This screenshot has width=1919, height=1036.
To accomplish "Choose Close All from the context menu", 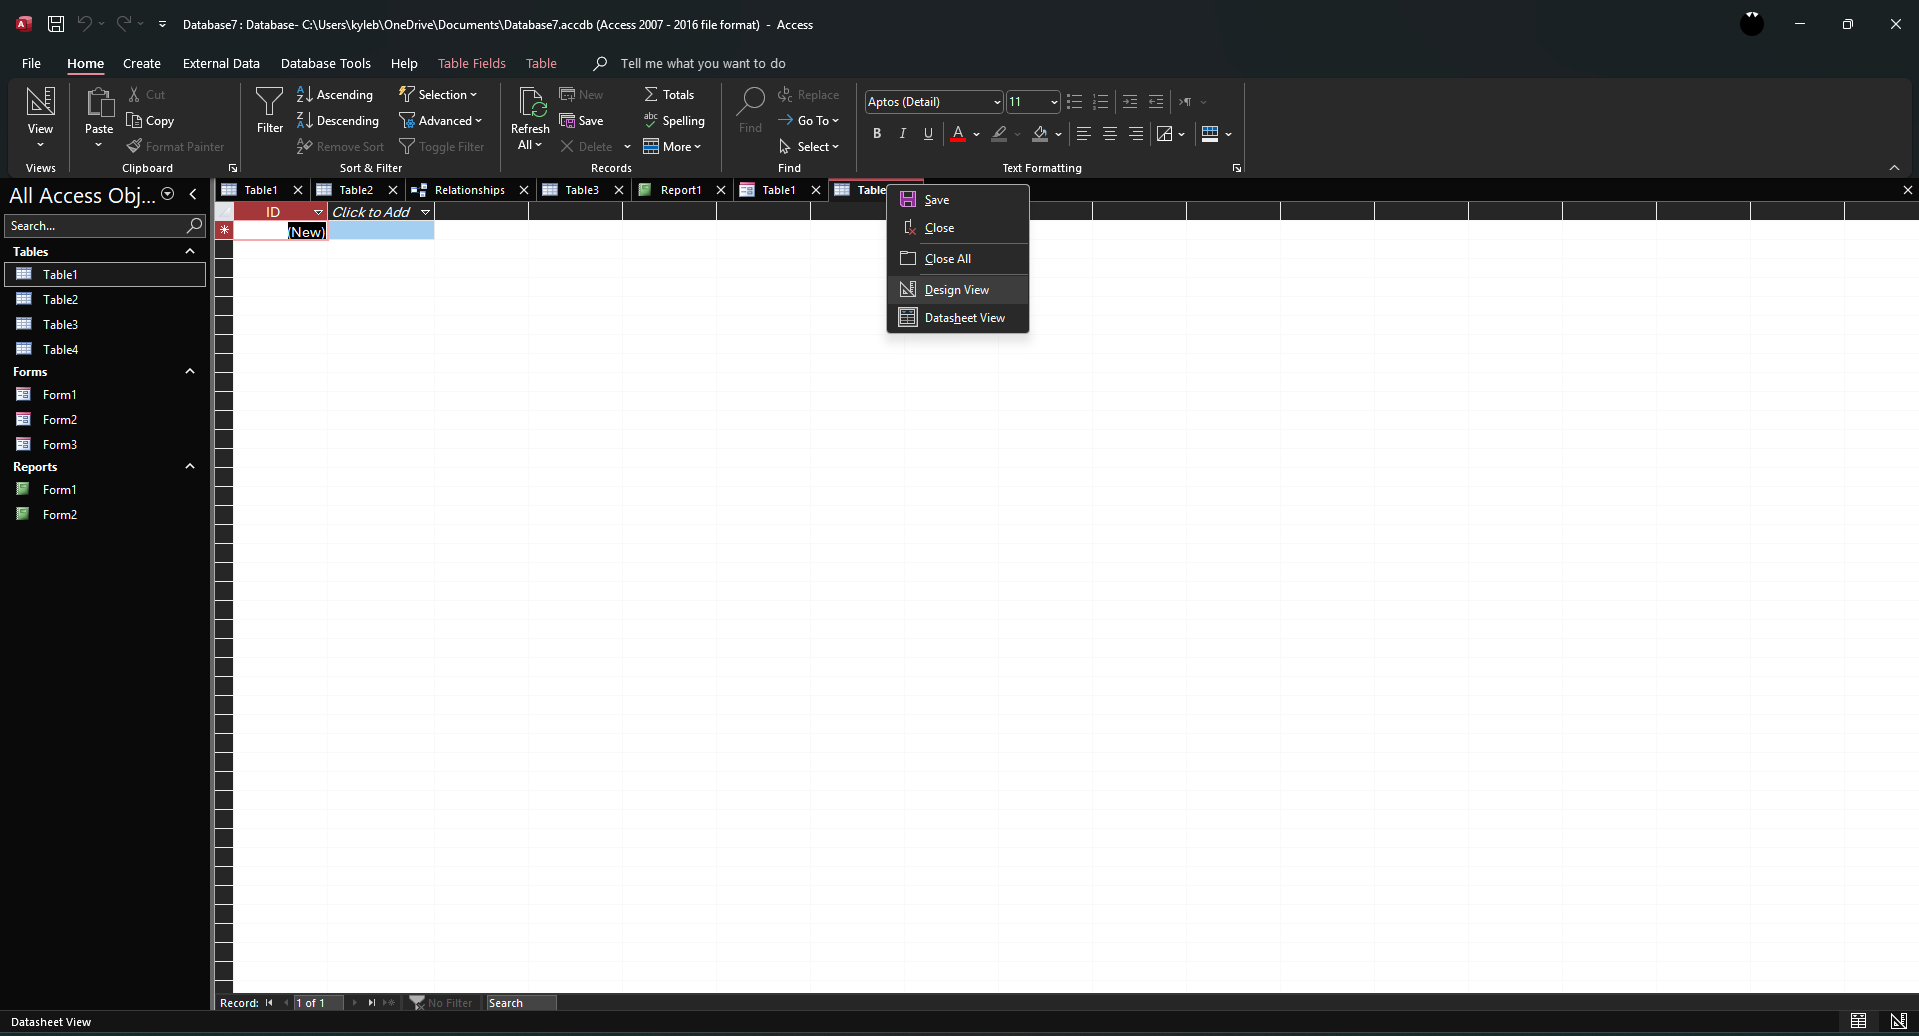I will pyautogui.click(x=958, y=259).
